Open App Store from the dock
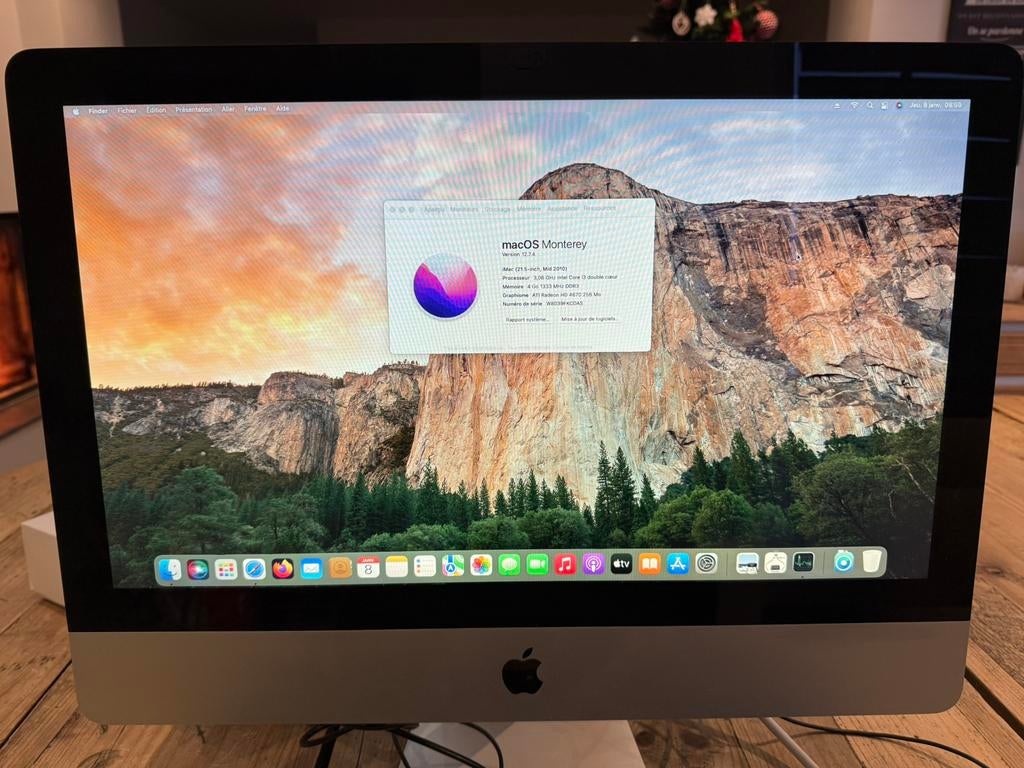The height and width of the screenshot is (768, 1024). pos(678,563)
